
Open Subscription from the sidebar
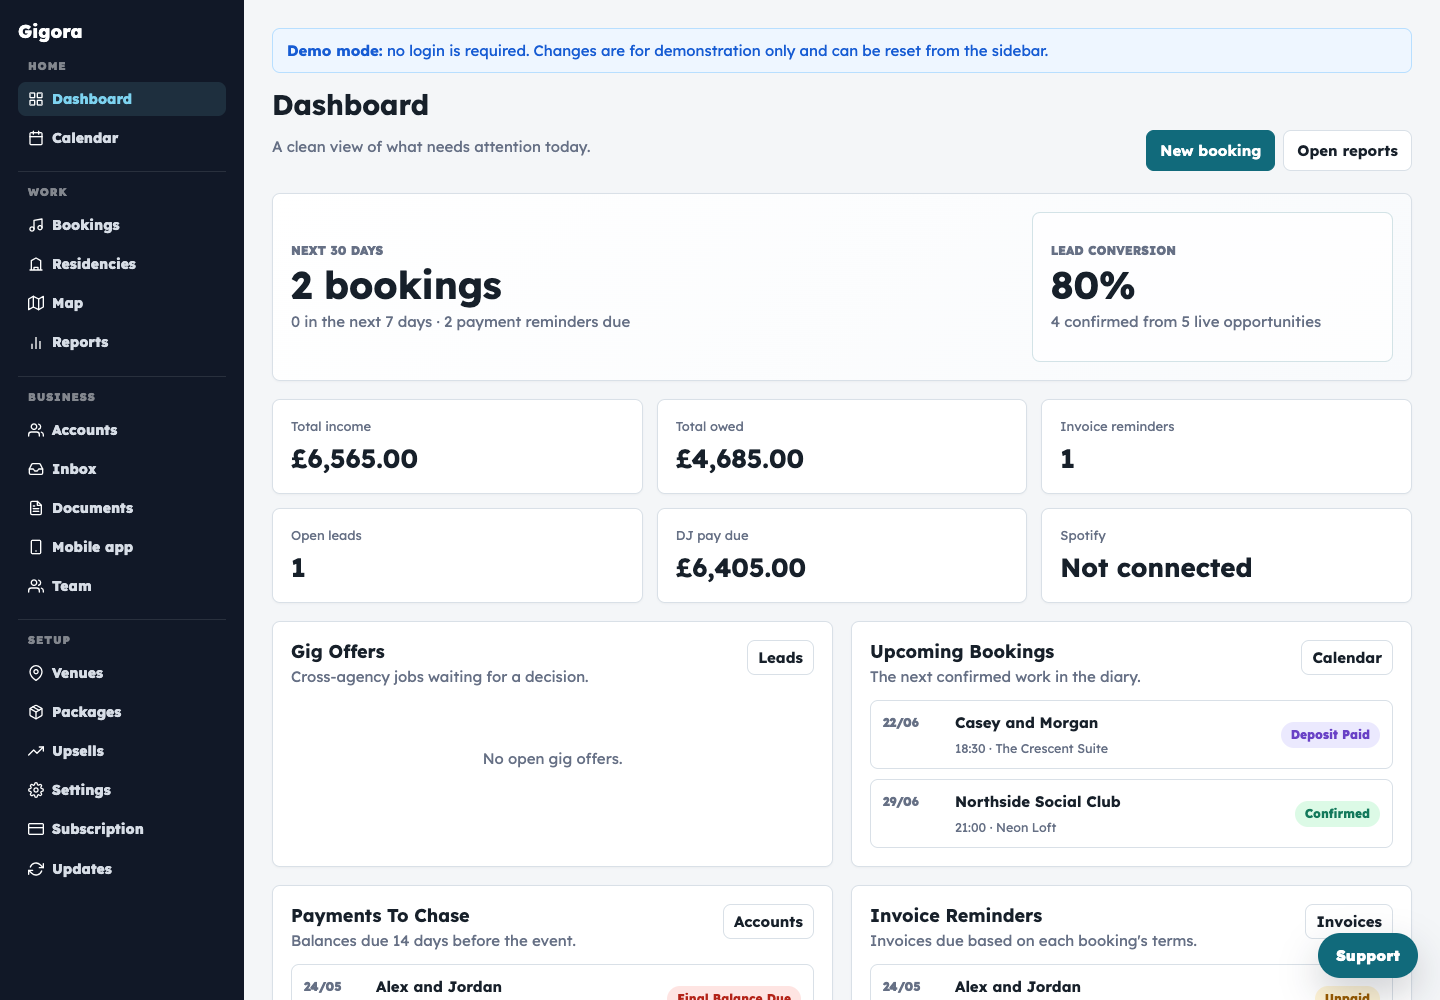coord(122,829)
